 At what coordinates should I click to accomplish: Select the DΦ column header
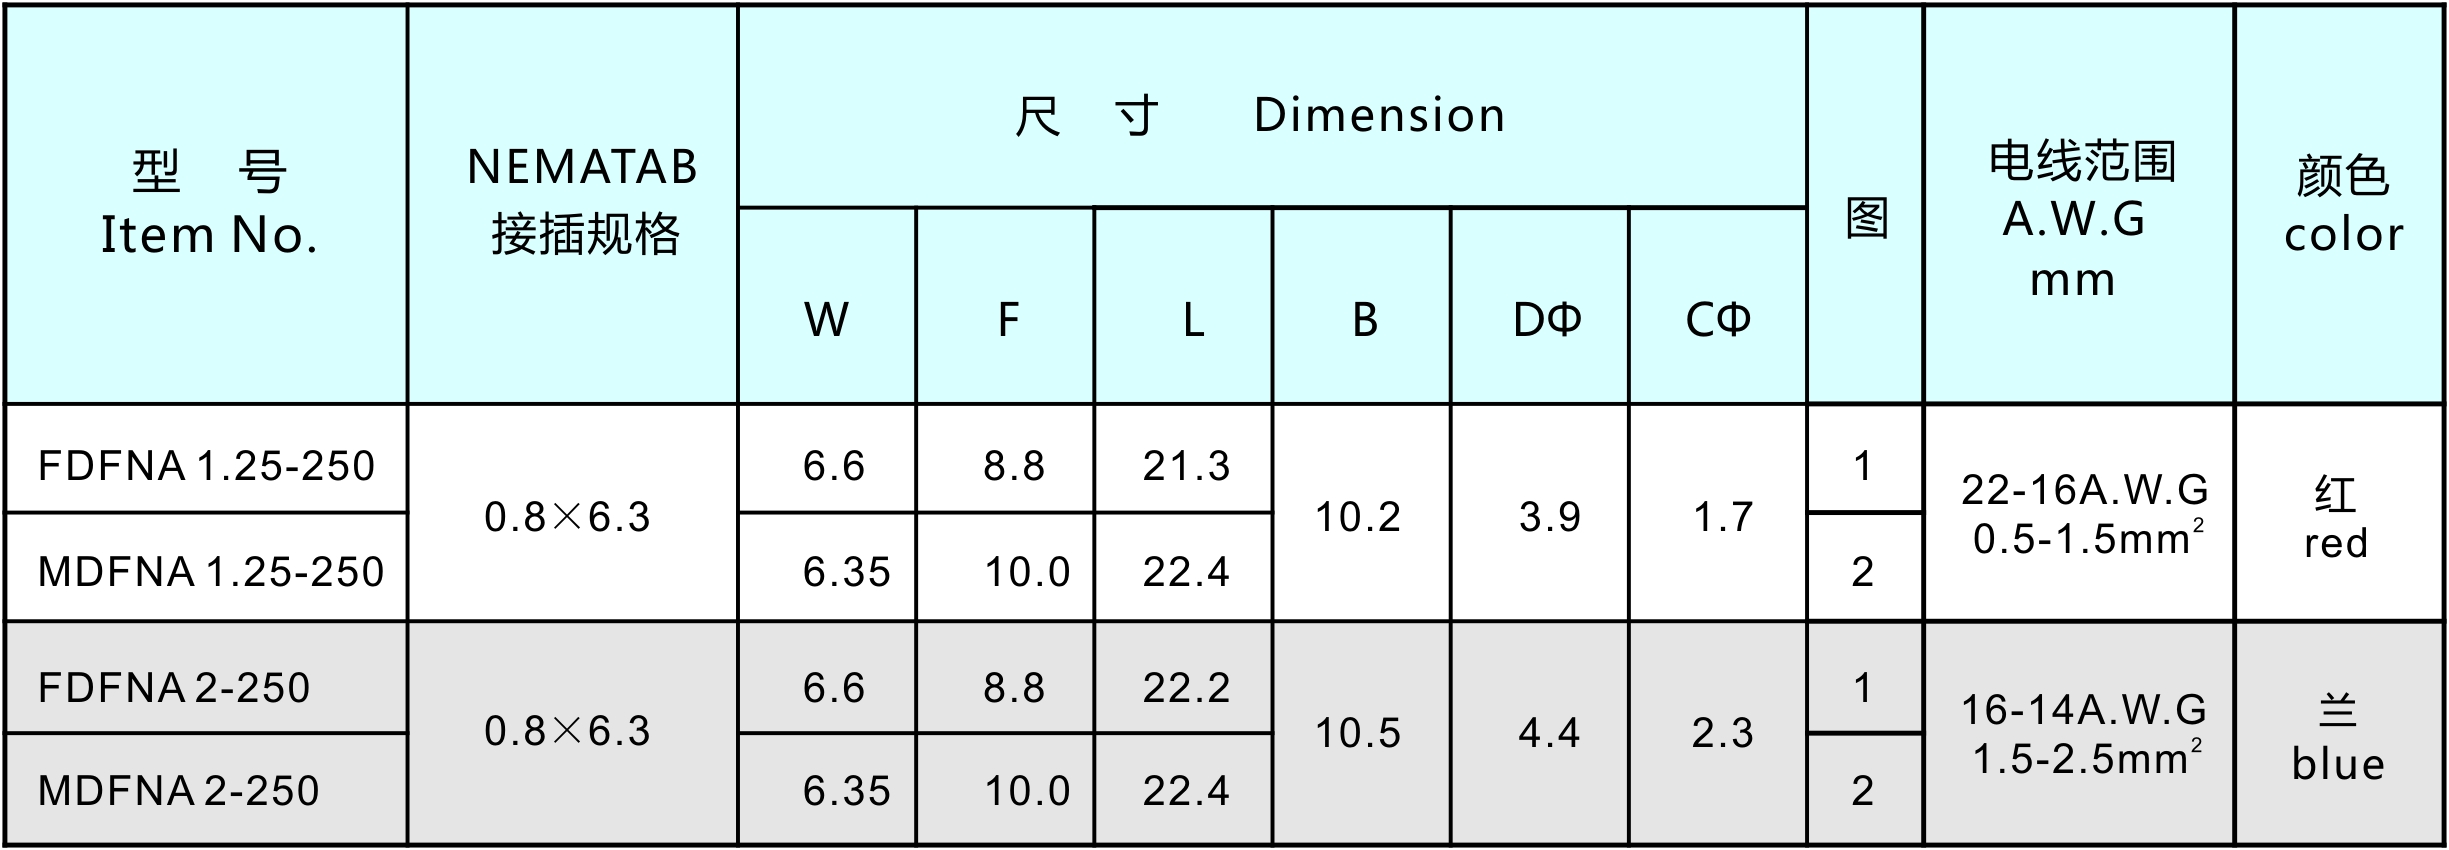click(x=1547, y=320)
